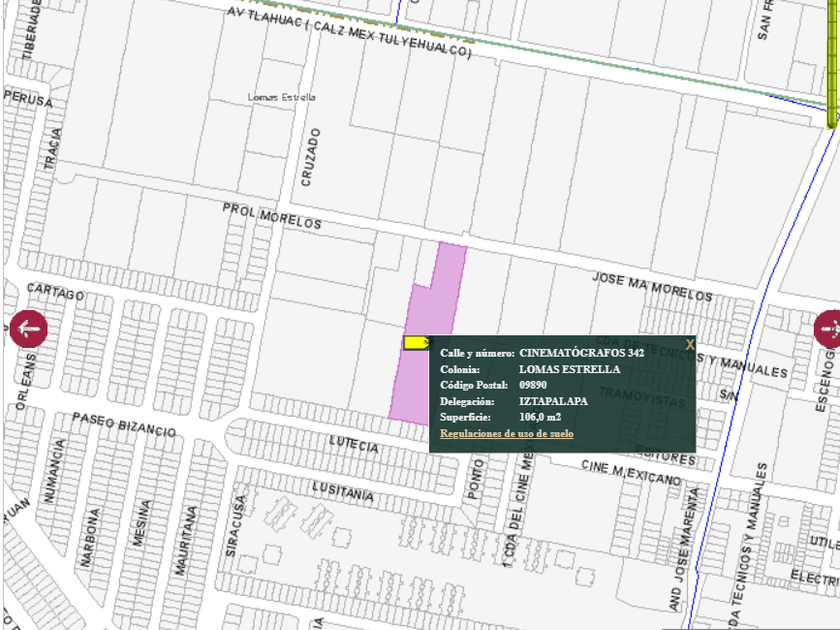Viewport: 840px width, 630px height.
Task: Click the LOMAS ESTRELLA colonia value
Action: pos(569,369)
